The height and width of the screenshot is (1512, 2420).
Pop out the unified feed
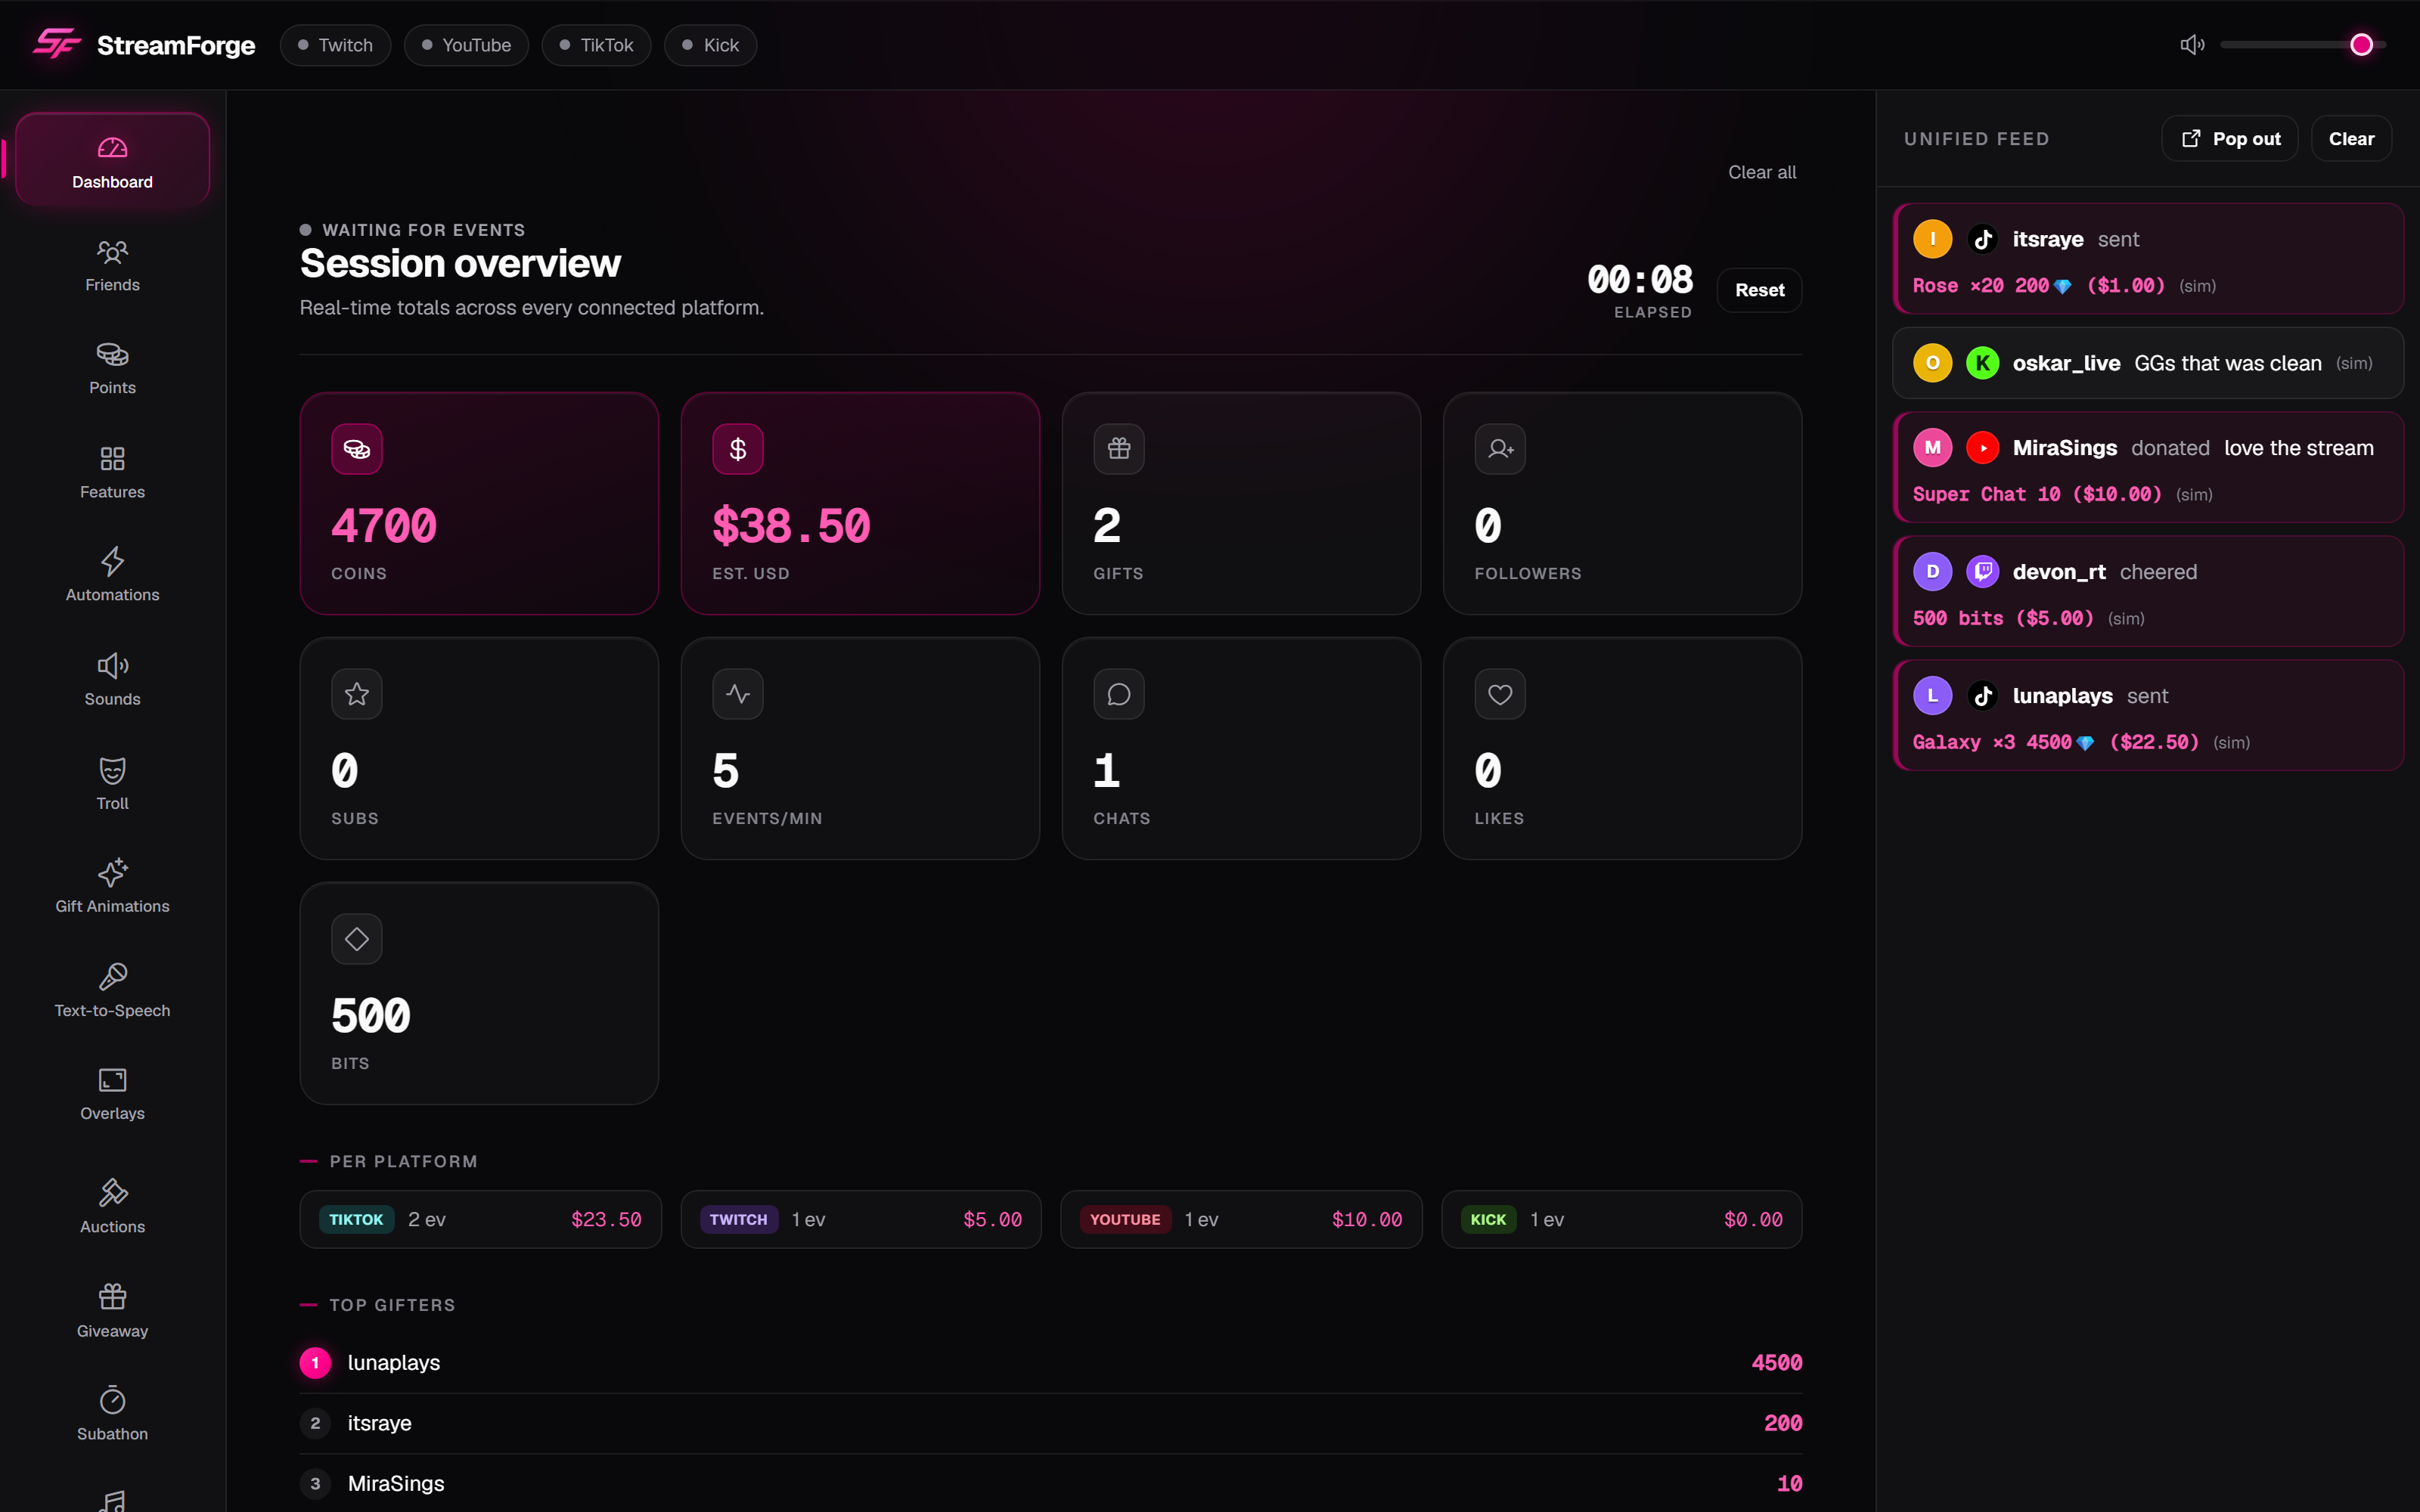tap(2230, 138)
